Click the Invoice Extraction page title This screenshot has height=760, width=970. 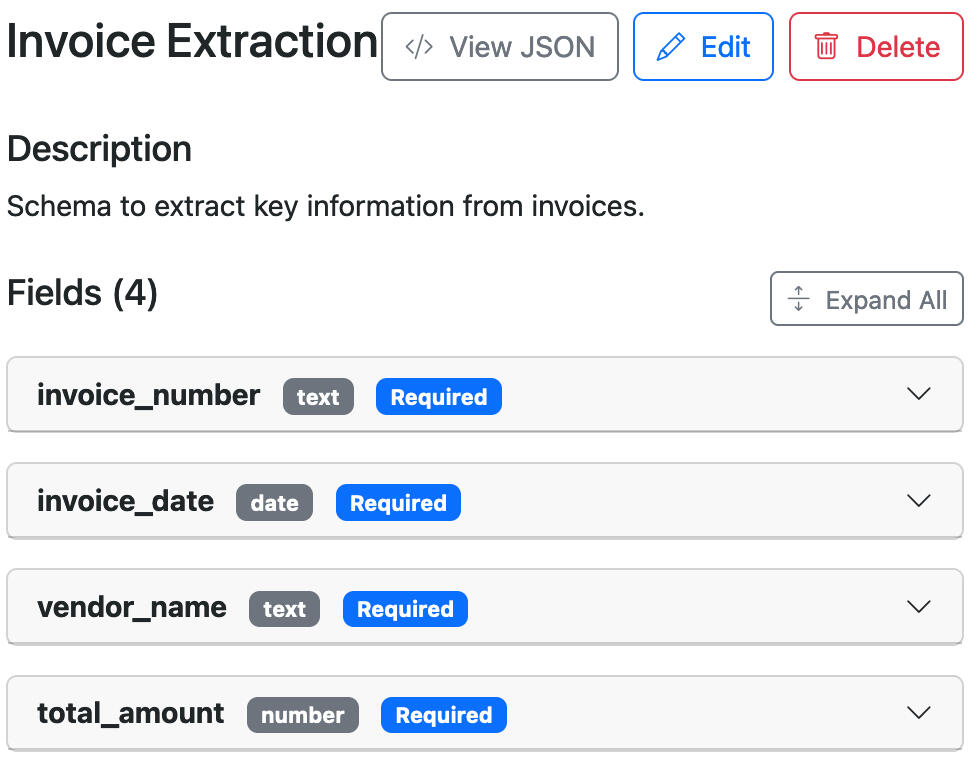[x=192, y=43]
